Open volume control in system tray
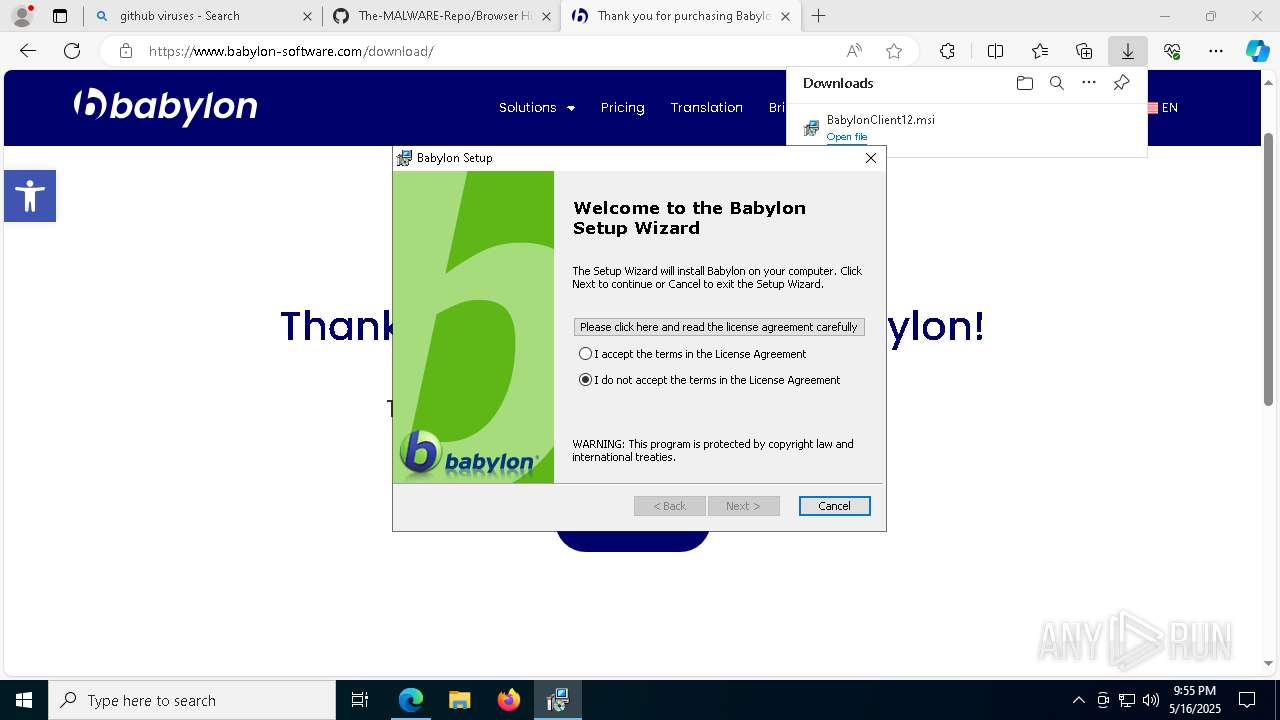 point(1151,700)
